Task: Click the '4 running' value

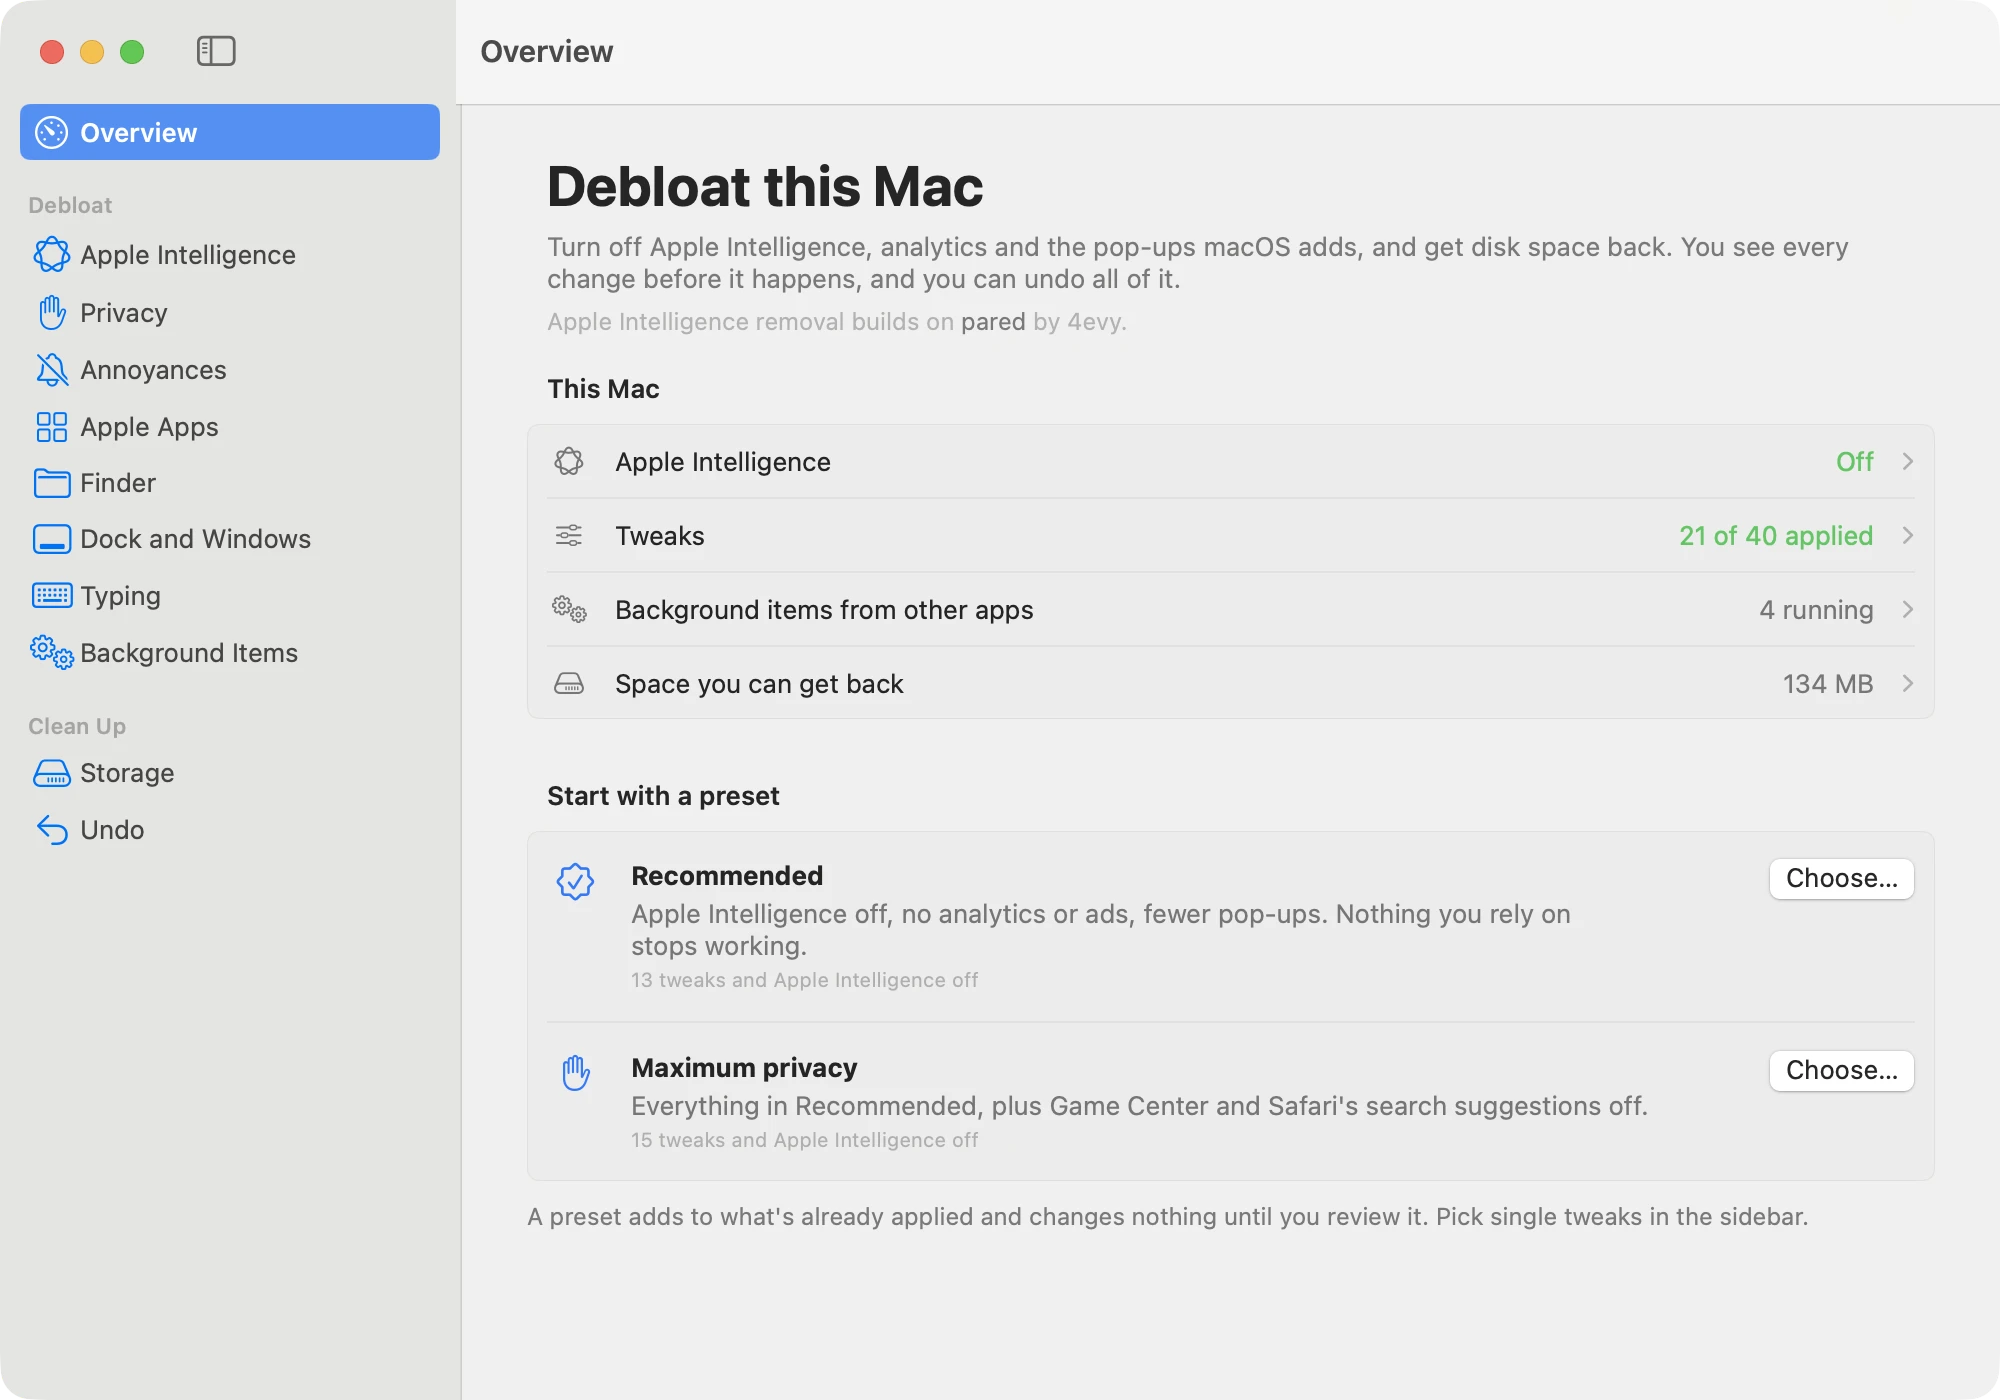Action: point(1816,609)
